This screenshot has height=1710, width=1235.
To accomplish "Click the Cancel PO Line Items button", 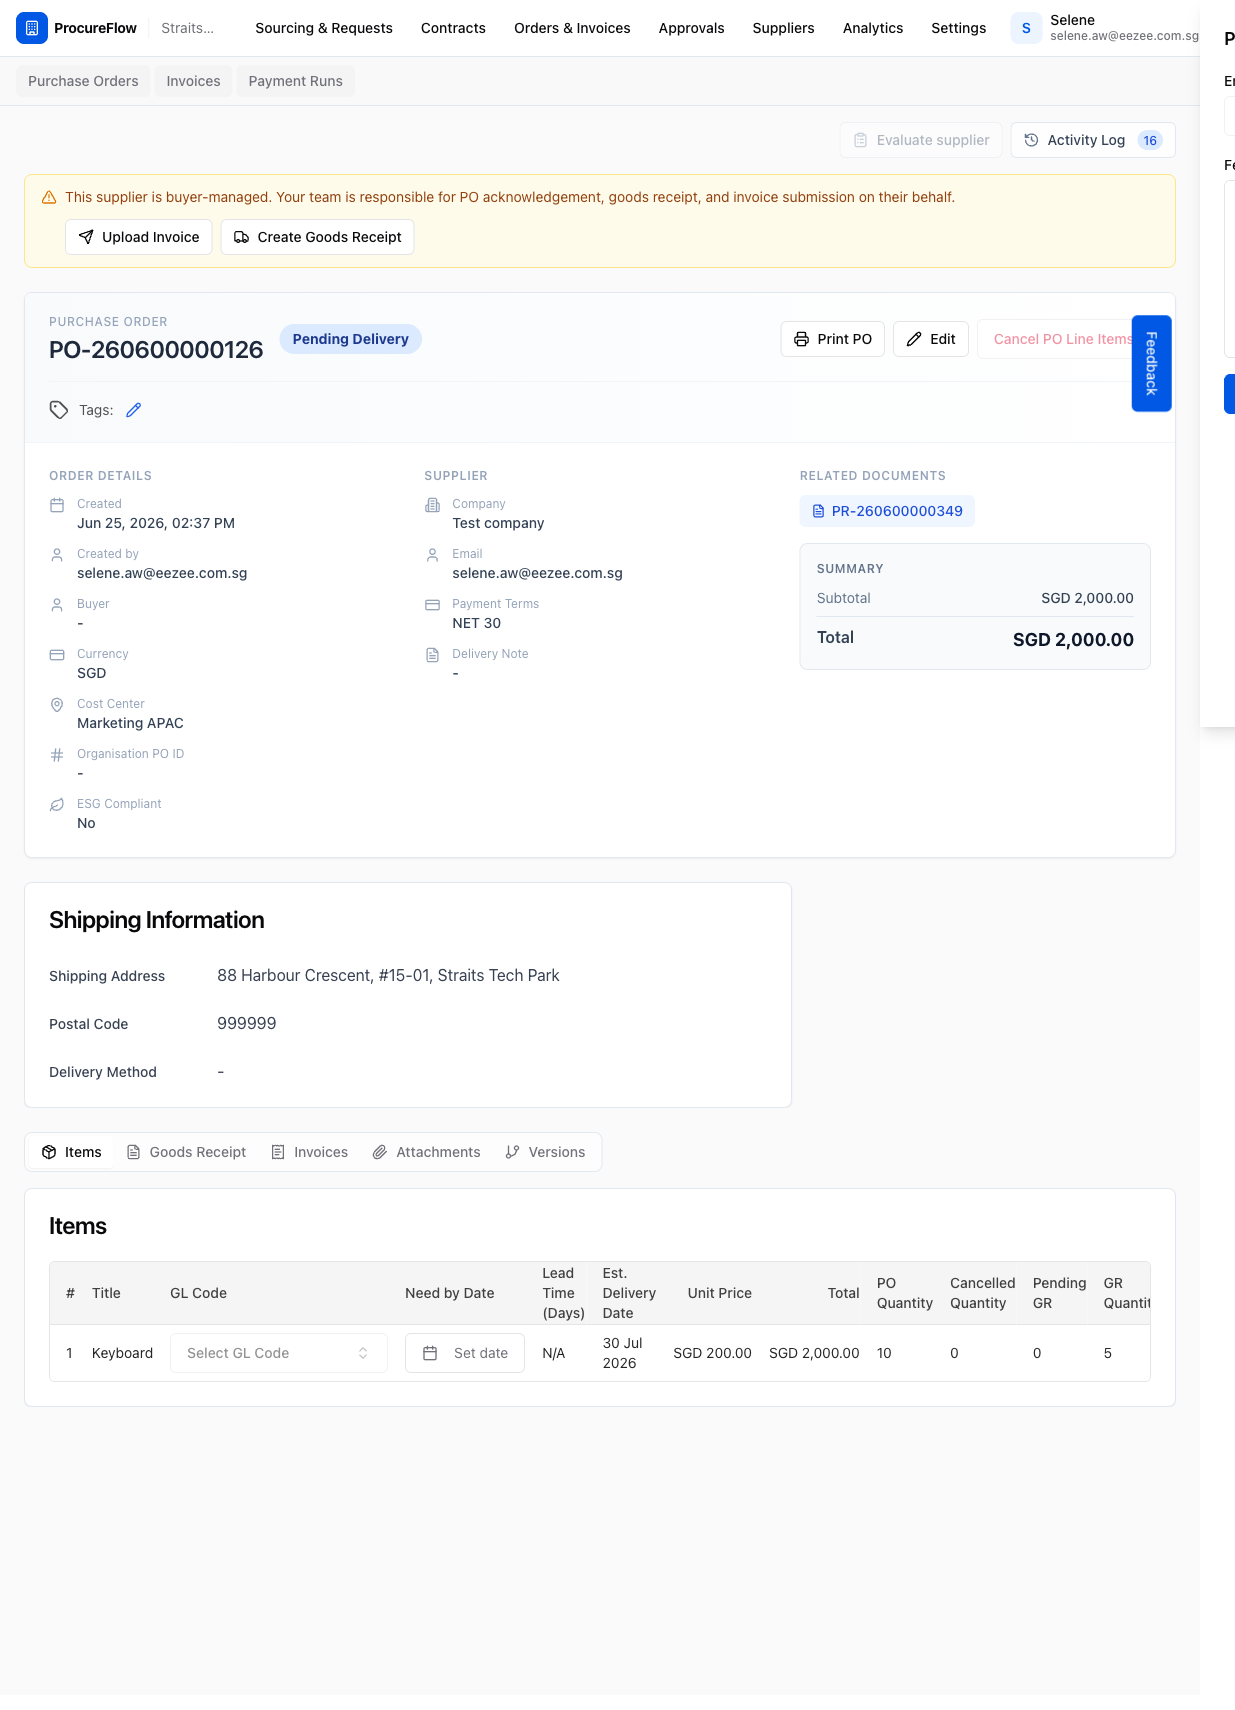I will [x=1063, y=339].
